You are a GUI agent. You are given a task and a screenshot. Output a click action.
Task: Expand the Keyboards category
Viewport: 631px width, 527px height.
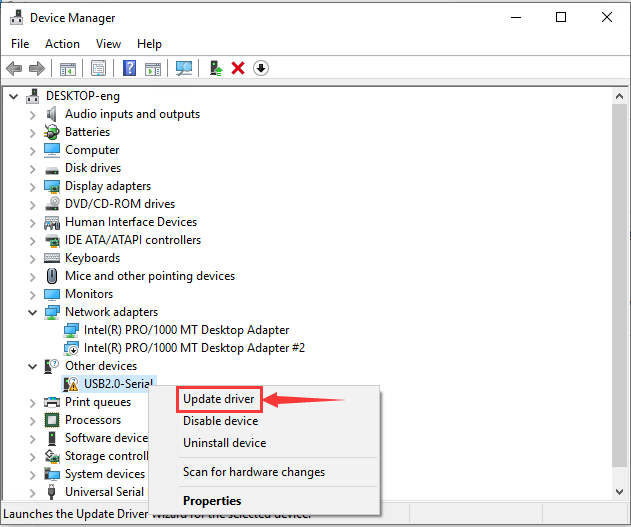point(33,259)
